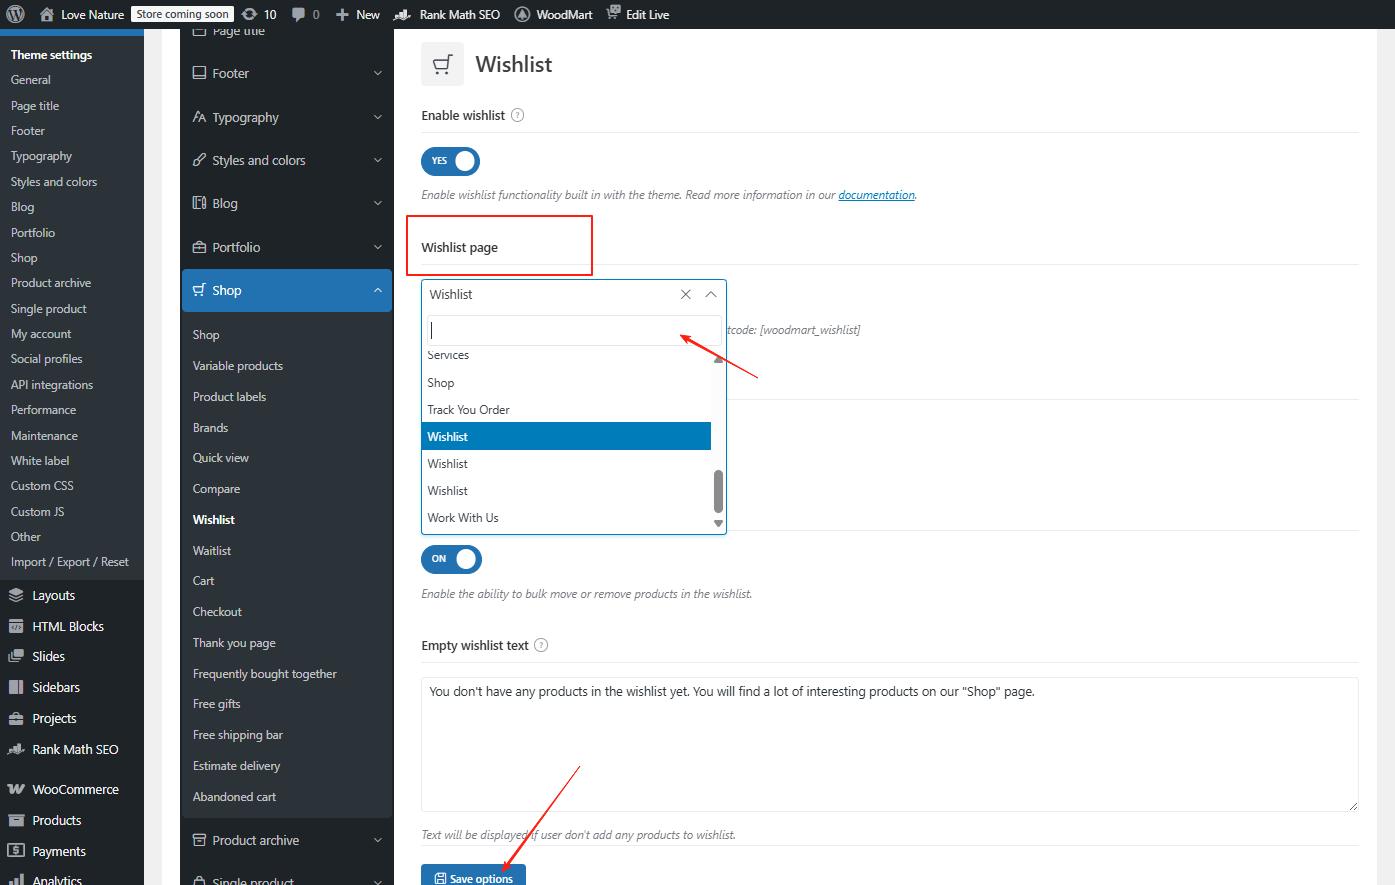Open the WoodMart admin bar icon
This screenshot has width=1395, height=885.
coord(521,14)
